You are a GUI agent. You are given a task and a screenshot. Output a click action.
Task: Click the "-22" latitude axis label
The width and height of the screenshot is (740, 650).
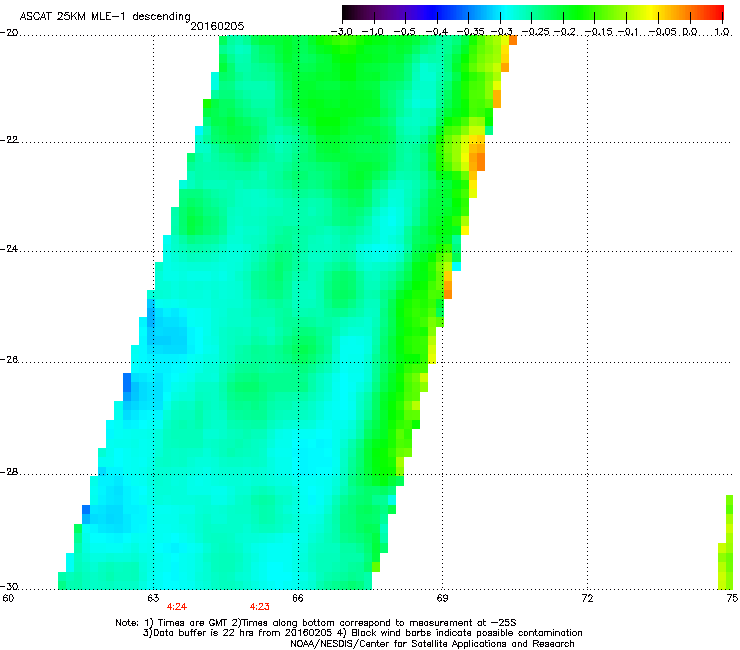tap(9, 140)
